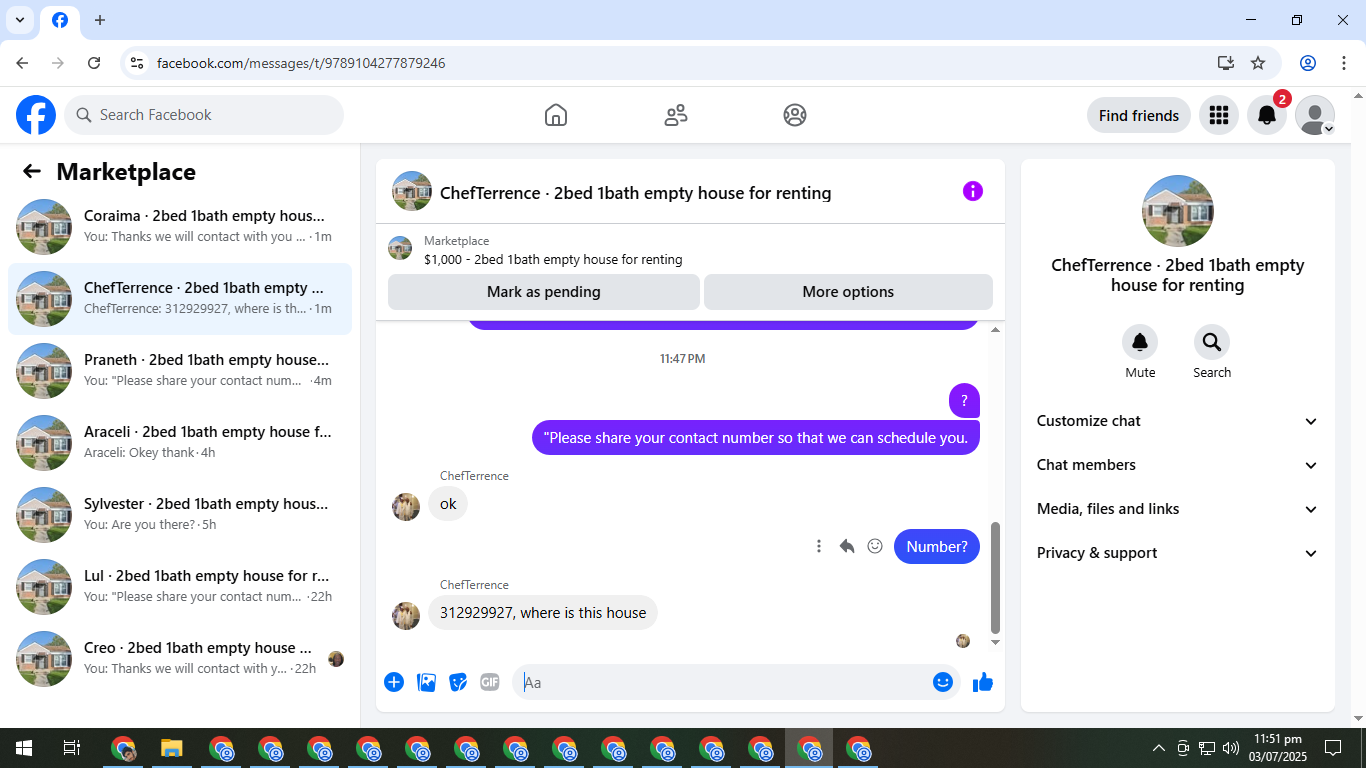Image resolution: width=1366 pixels, height=768 pixels.
Task: Open conversation information purple icon
Action: coord(973,191)
